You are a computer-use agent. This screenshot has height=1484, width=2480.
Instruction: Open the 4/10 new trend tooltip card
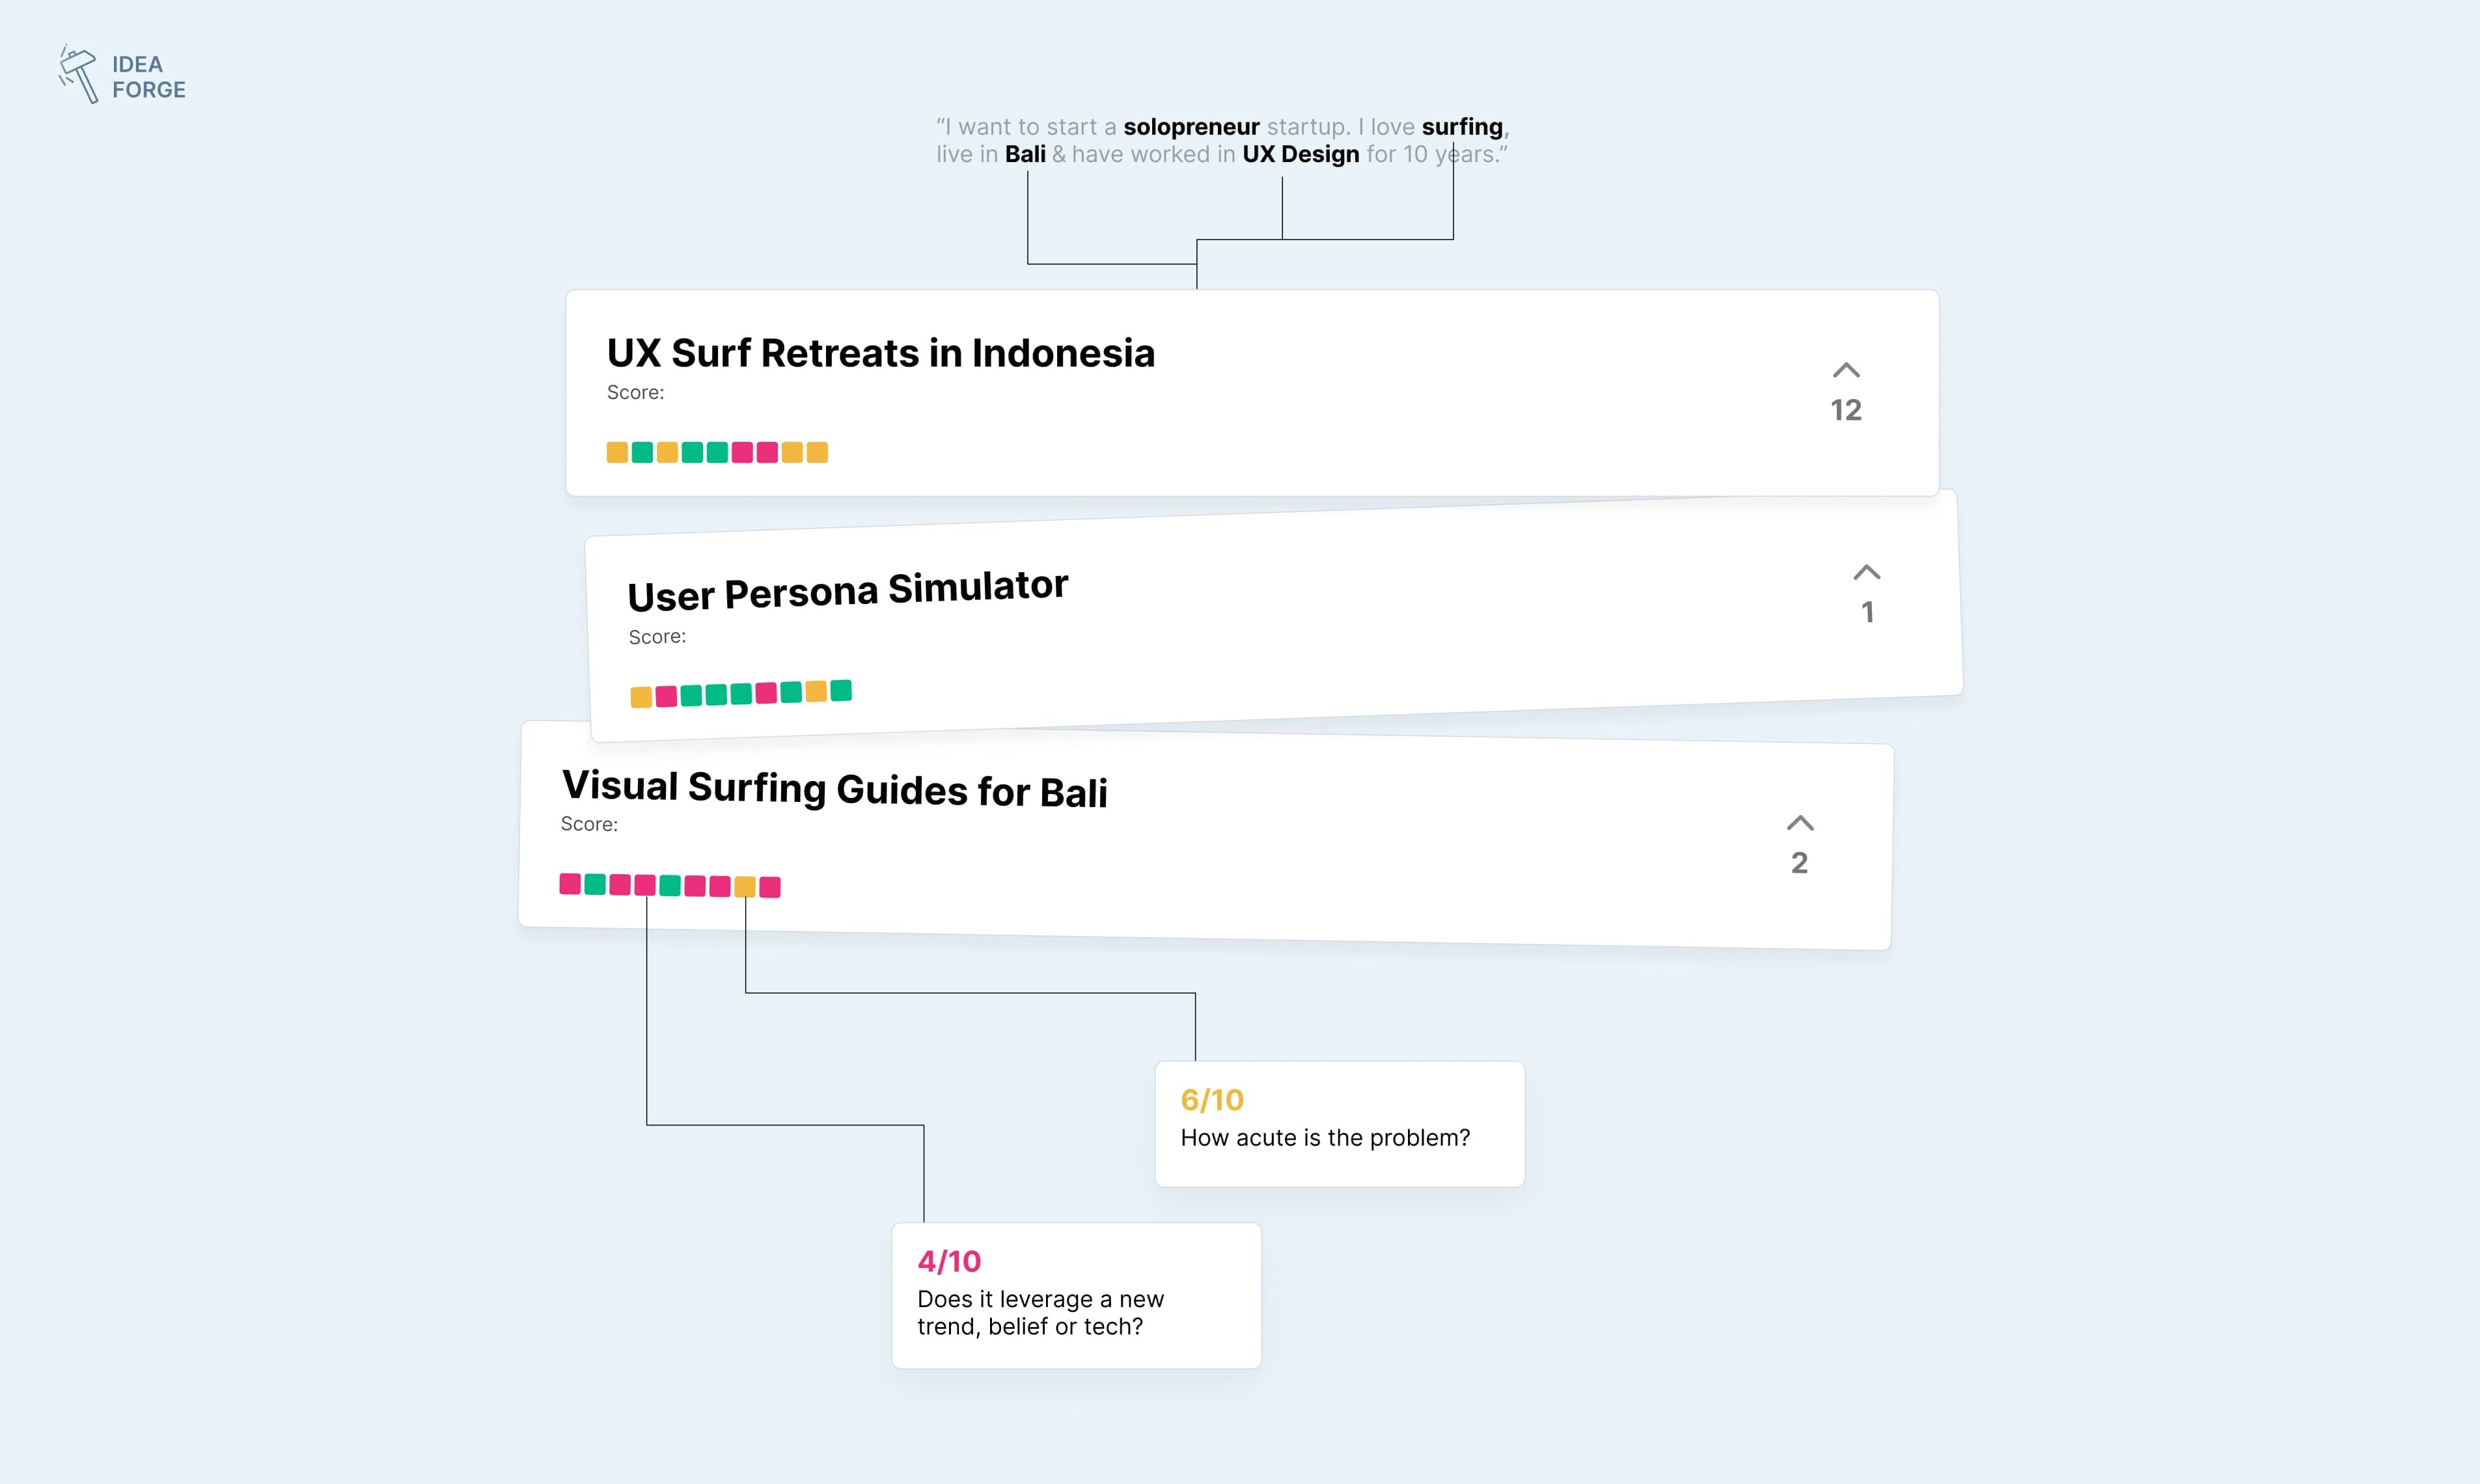[1075, 1295]
